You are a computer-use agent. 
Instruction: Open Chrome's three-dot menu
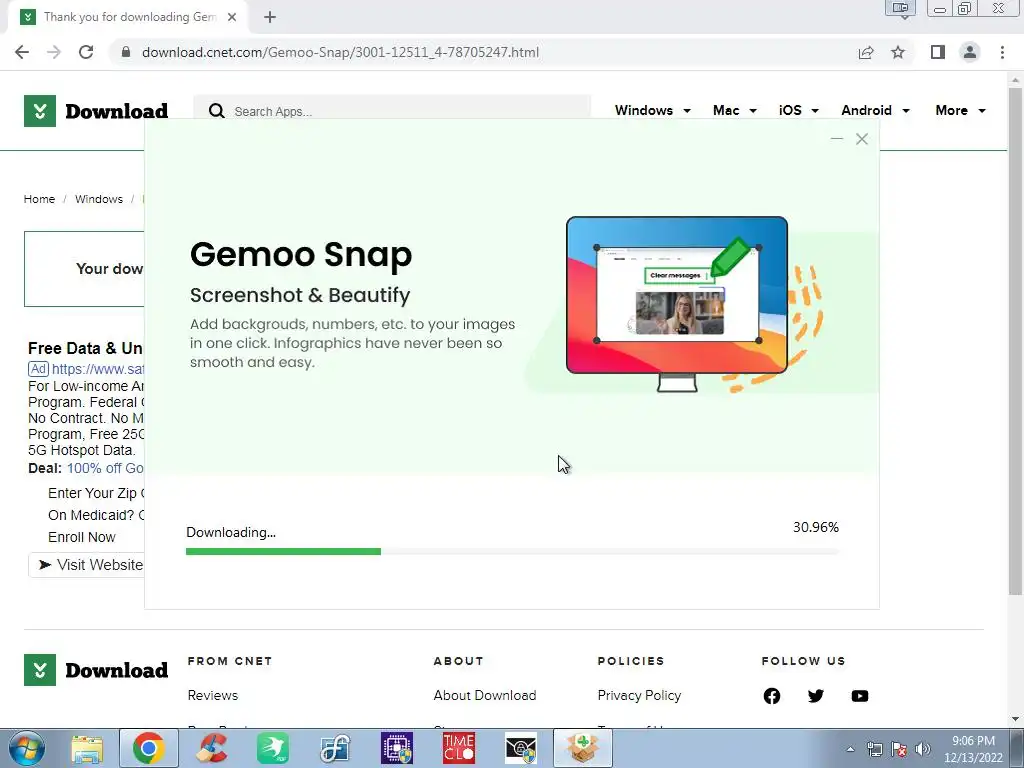1002,52
